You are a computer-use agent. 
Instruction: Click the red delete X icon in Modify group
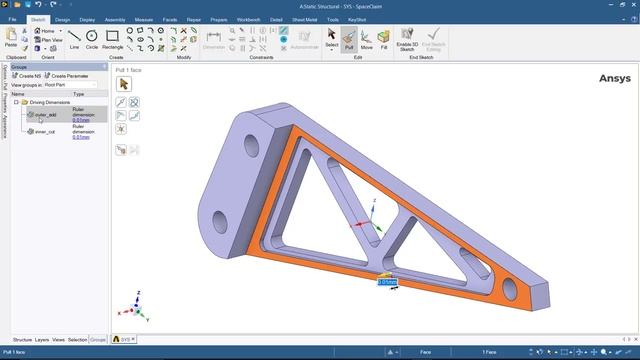pyautogui.click(x=184, y=31)
